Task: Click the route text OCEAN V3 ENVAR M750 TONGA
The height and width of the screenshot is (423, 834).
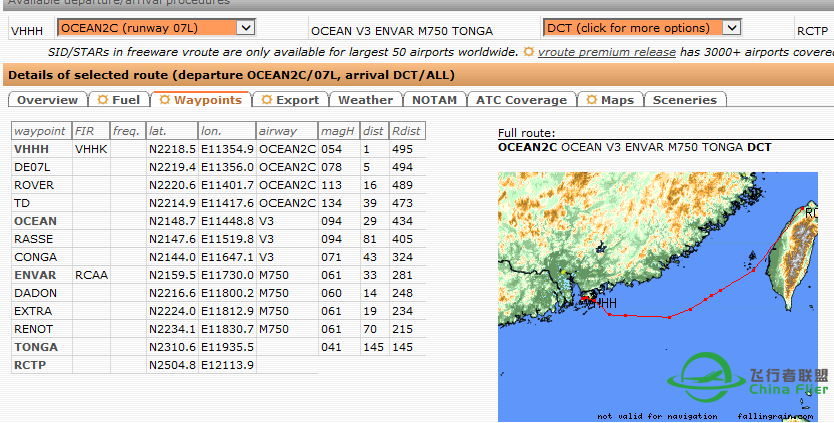Action: pyautogui.click(x=402, y=31)
